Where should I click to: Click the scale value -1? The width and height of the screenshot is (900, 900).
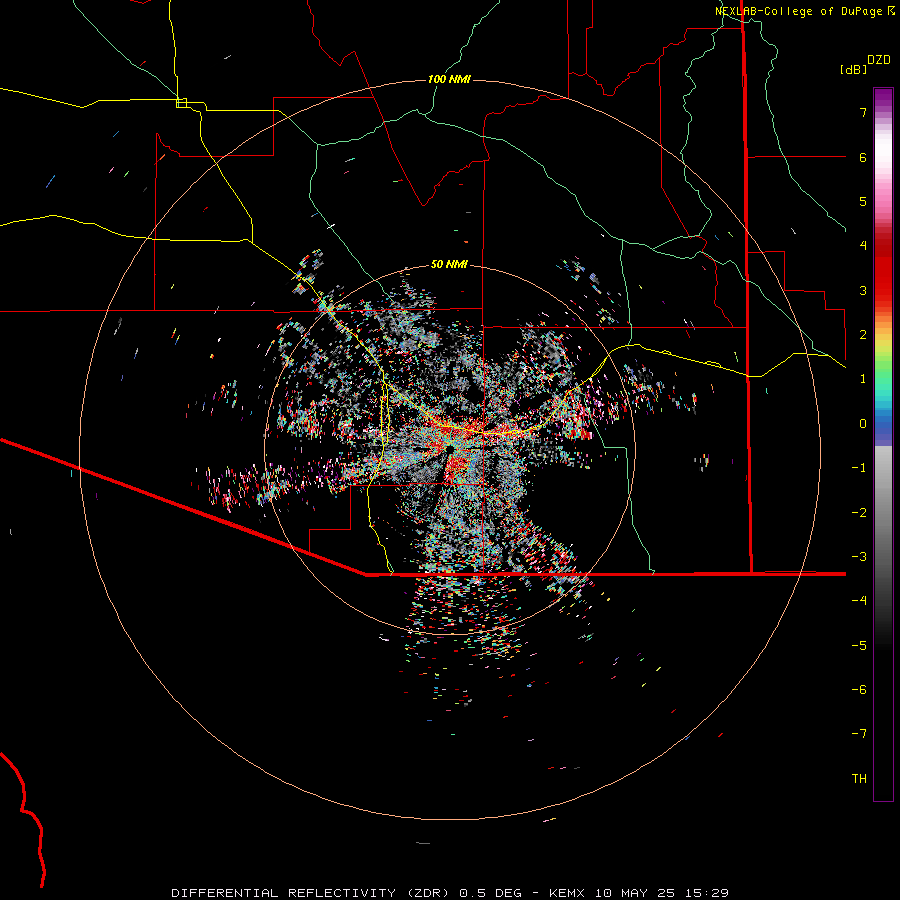[859, 468]
